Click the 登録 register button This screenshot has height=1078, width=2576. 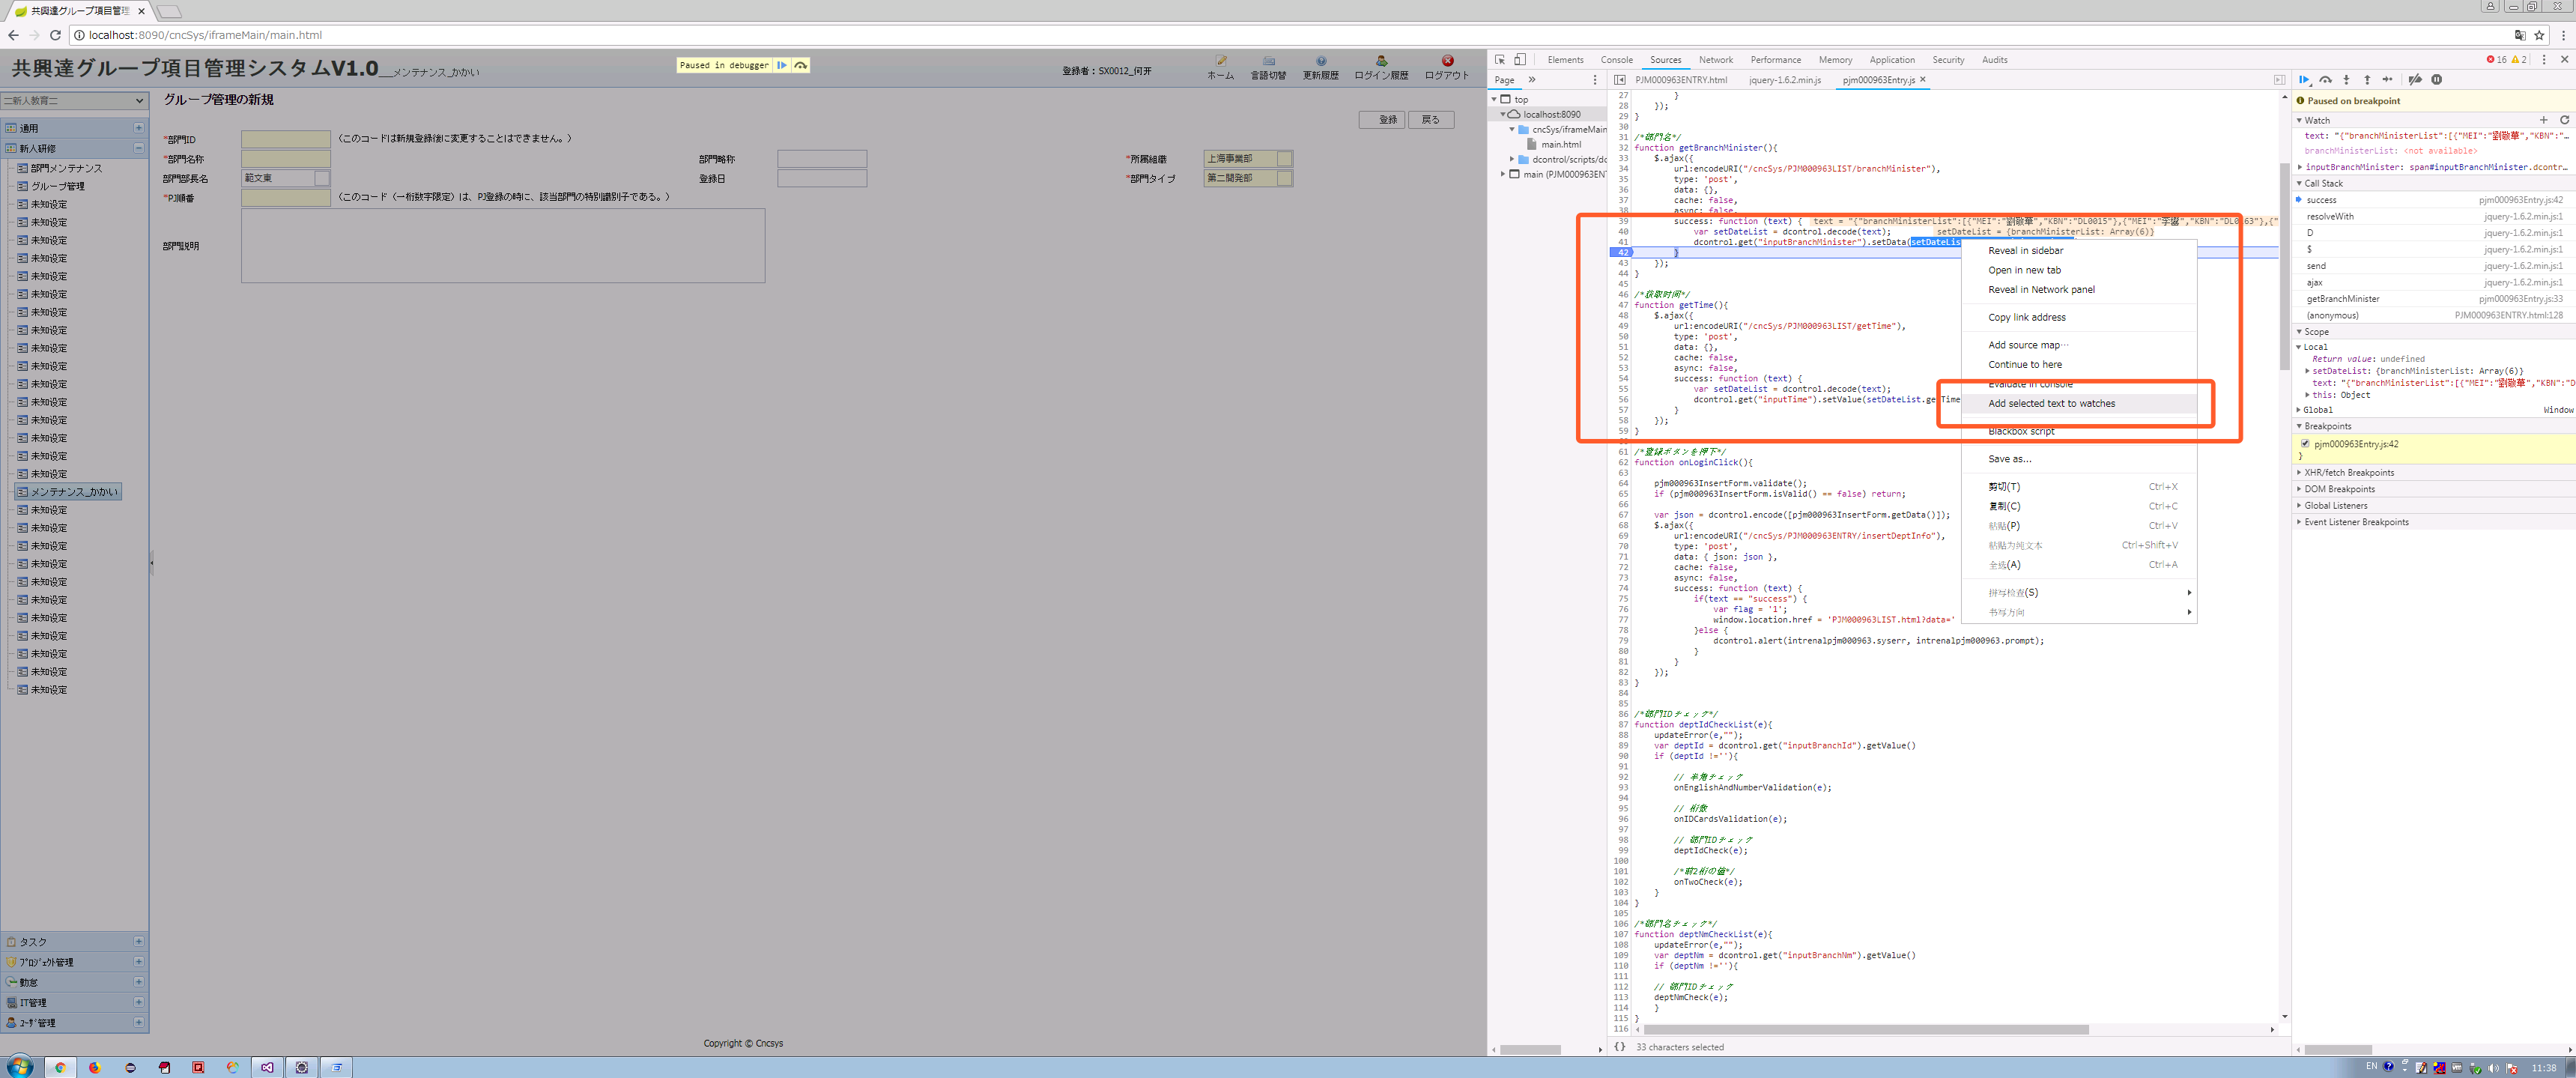[1382, 120]
